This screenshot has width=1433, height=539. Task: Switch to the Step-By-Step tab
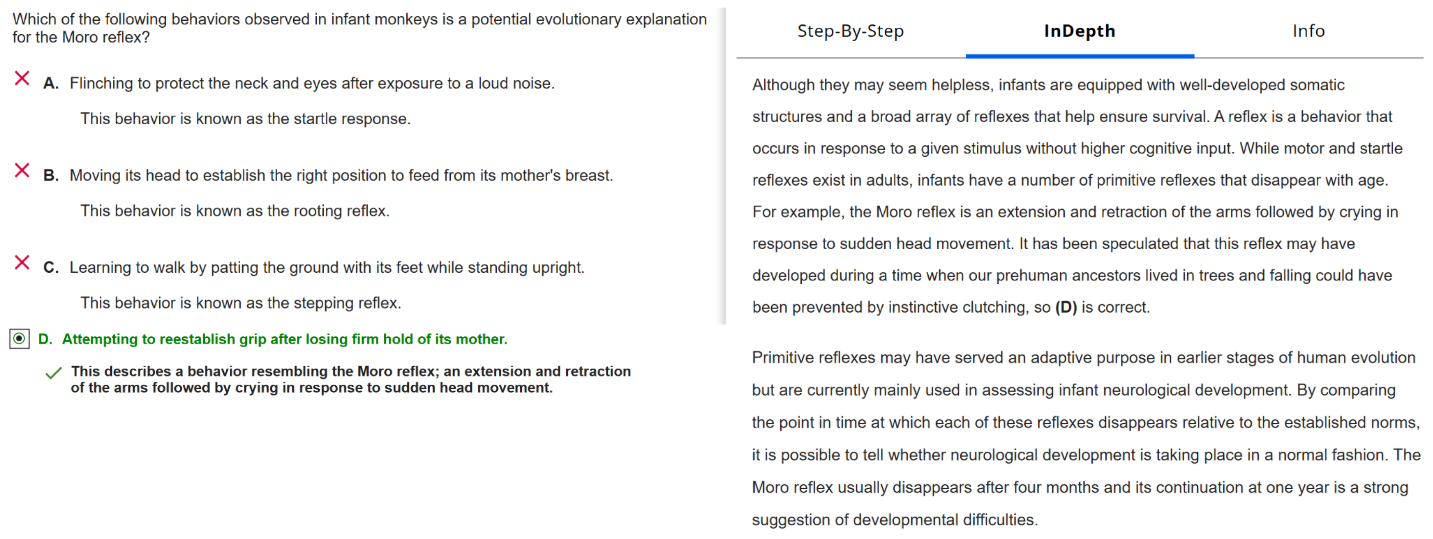[850, 31]
